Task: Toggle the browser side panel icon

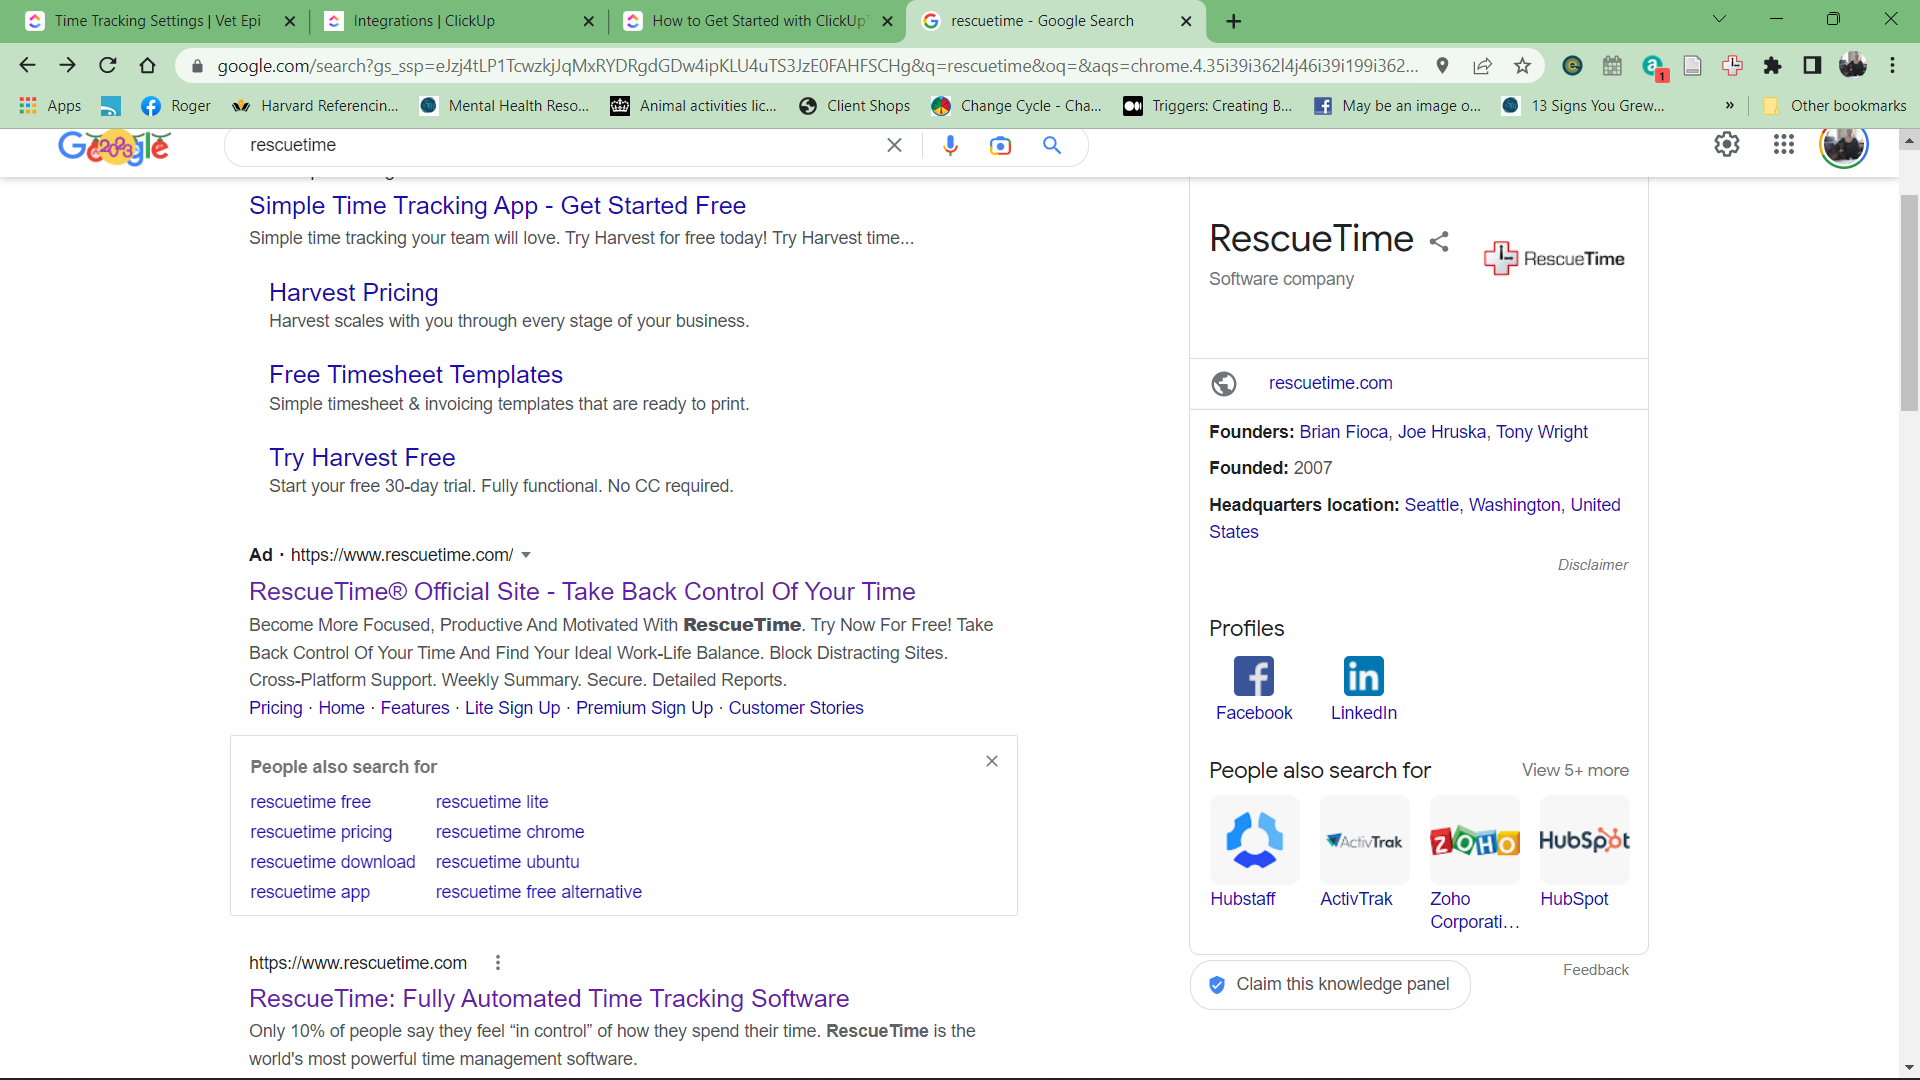Action: click(1812, 66)
